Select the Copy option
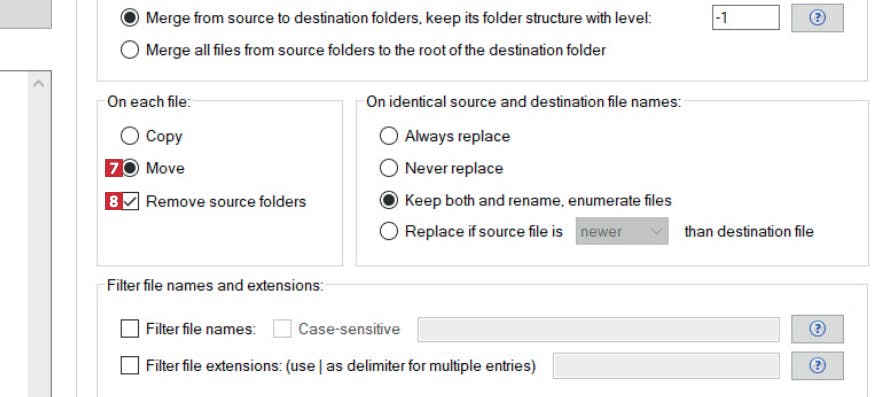The image size is (882, 397). pyautogui.click(x=129, y=136)
